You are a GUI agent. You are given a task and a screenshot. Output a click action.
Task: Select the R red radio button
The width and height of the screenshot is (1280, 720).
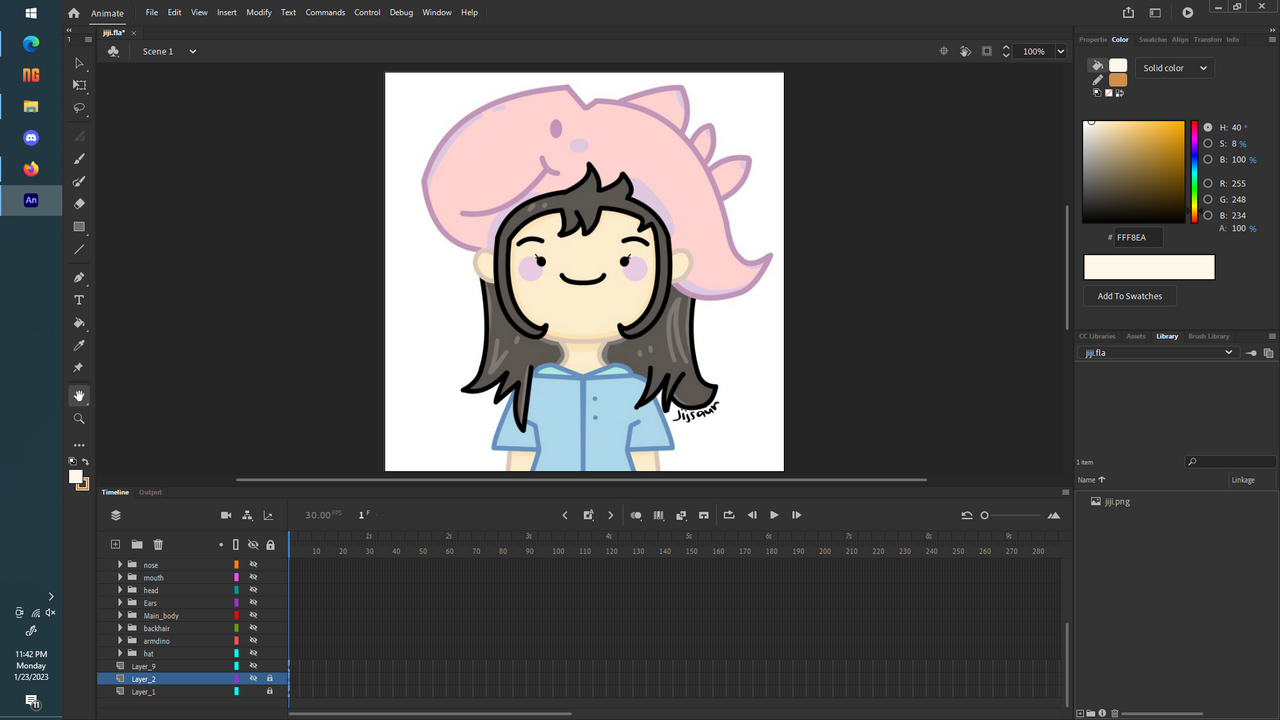[x=1208, y=184]
